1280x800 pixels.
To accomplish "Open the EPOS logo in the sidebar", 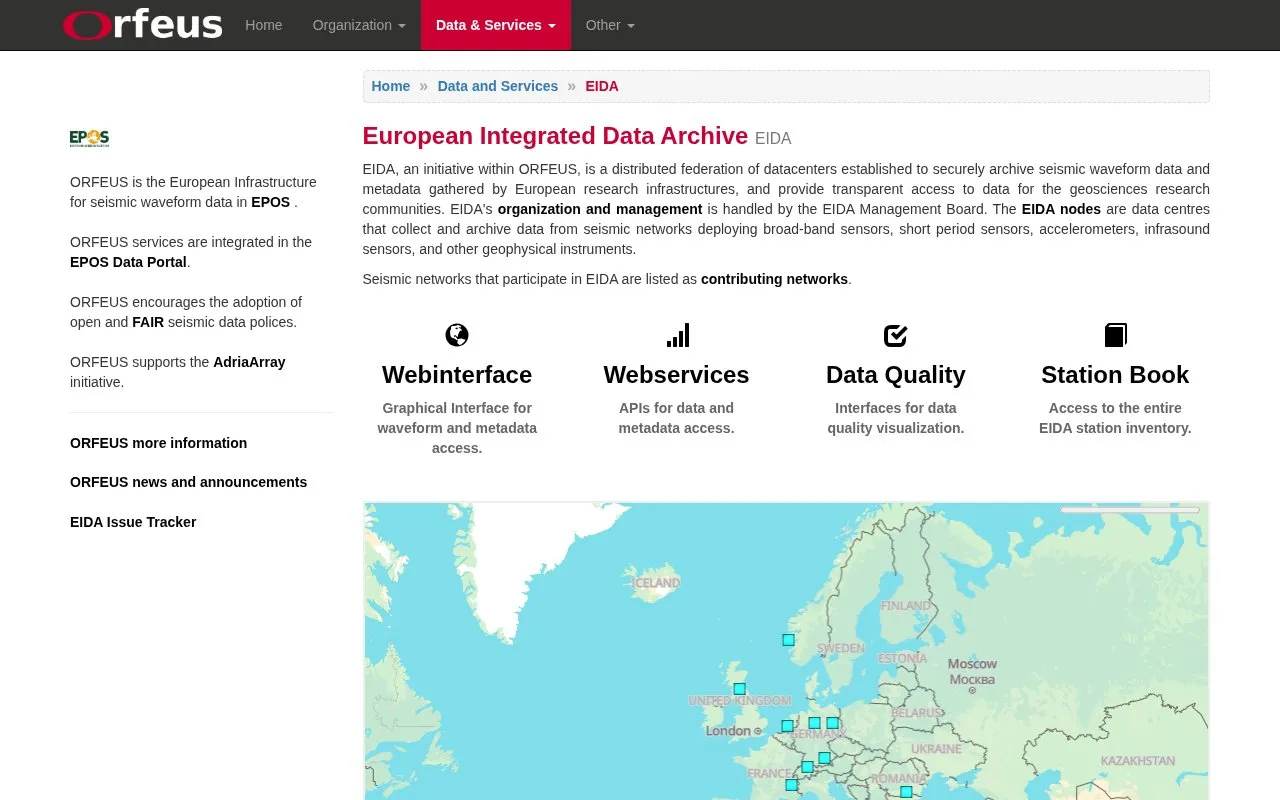I will click(x=89, y=138).
